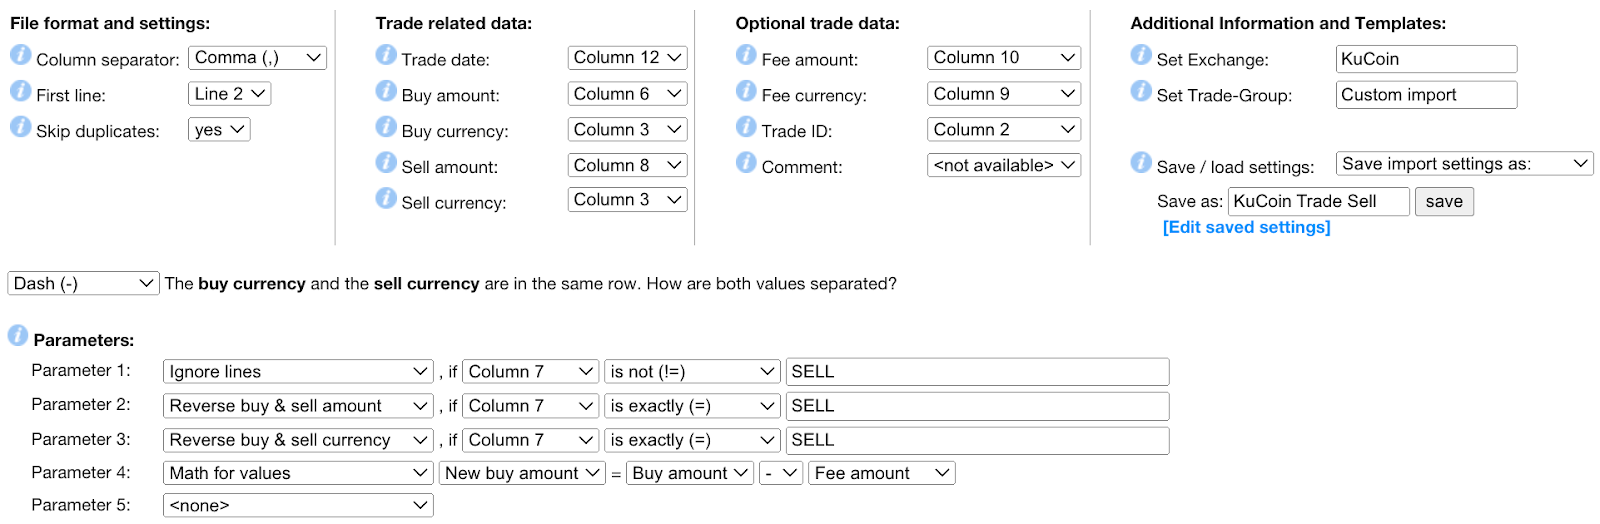Click the info icon next to Trade date

(x=386, y=55)
